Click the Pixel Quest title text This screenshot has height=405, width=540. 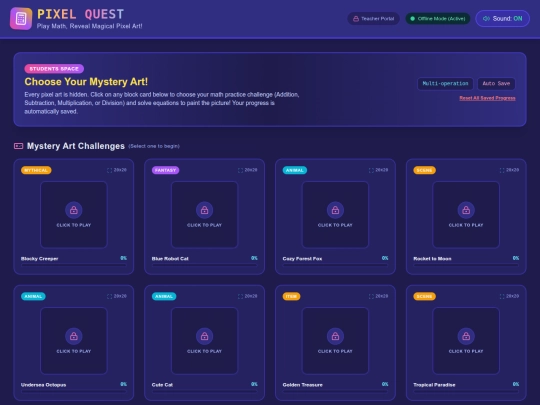[81, 14]
